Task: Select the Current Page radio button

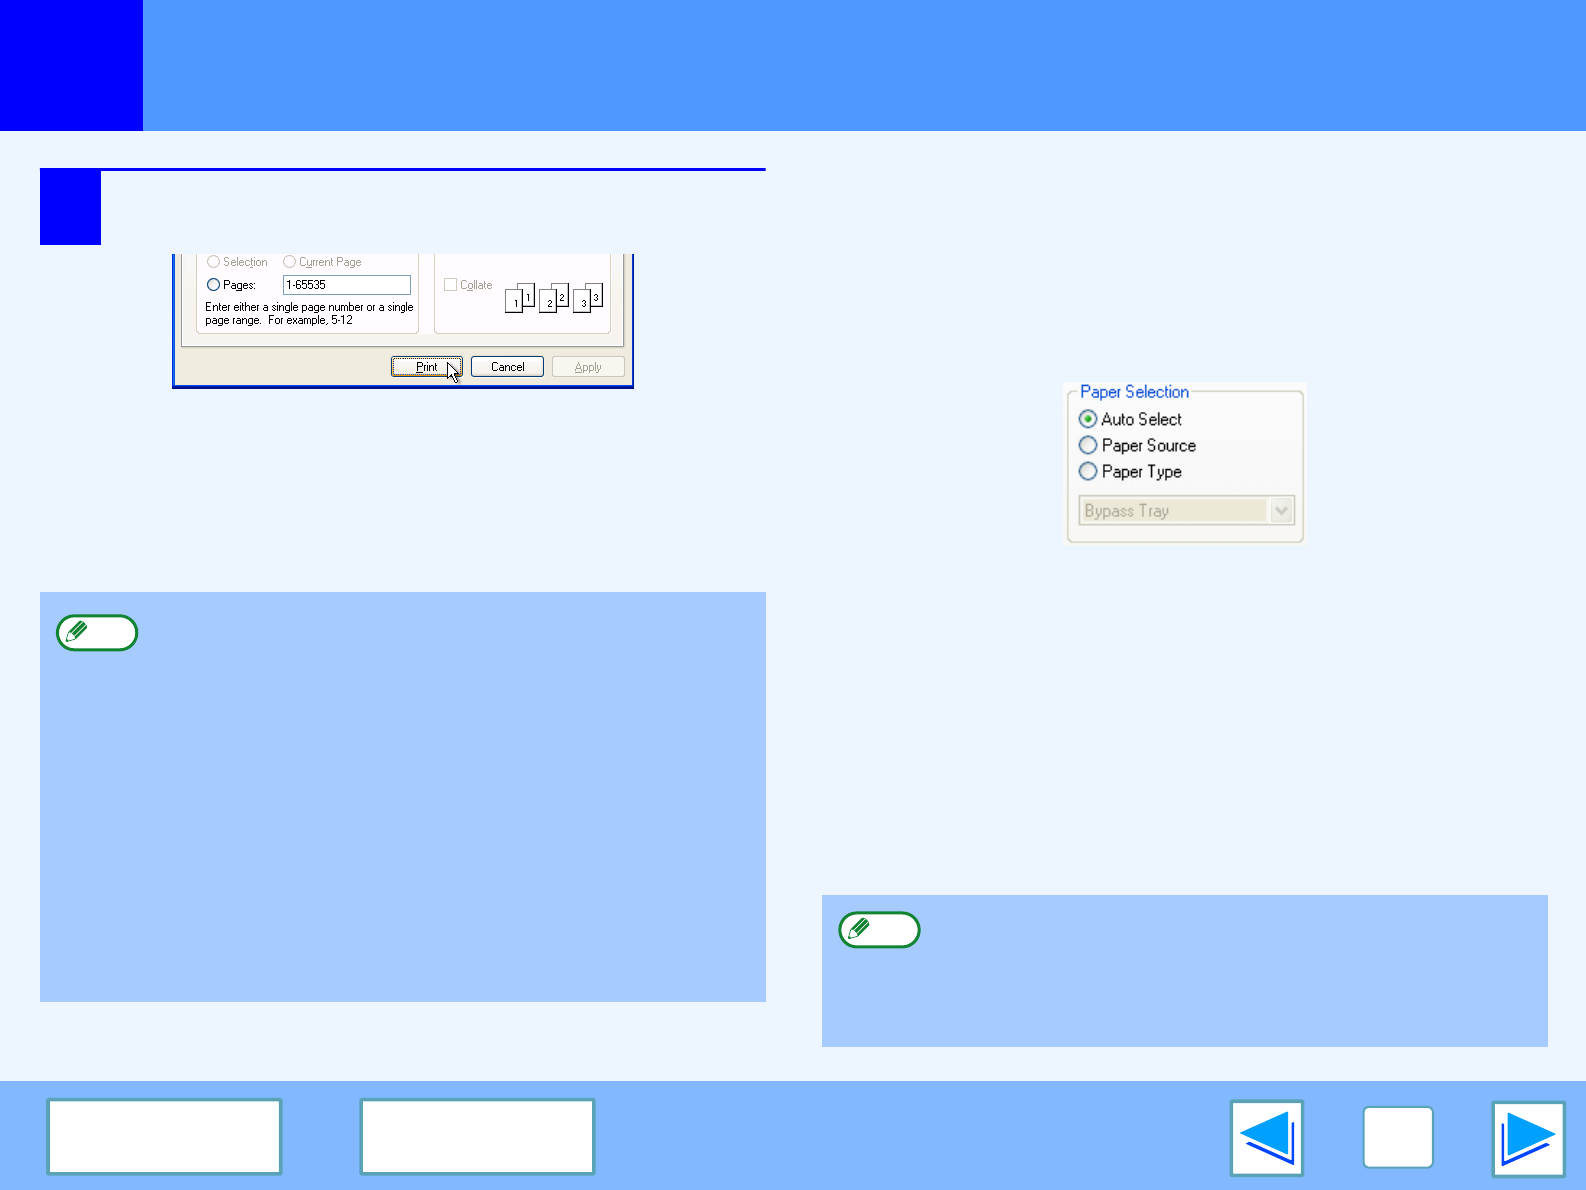Action: click(290, 262)
